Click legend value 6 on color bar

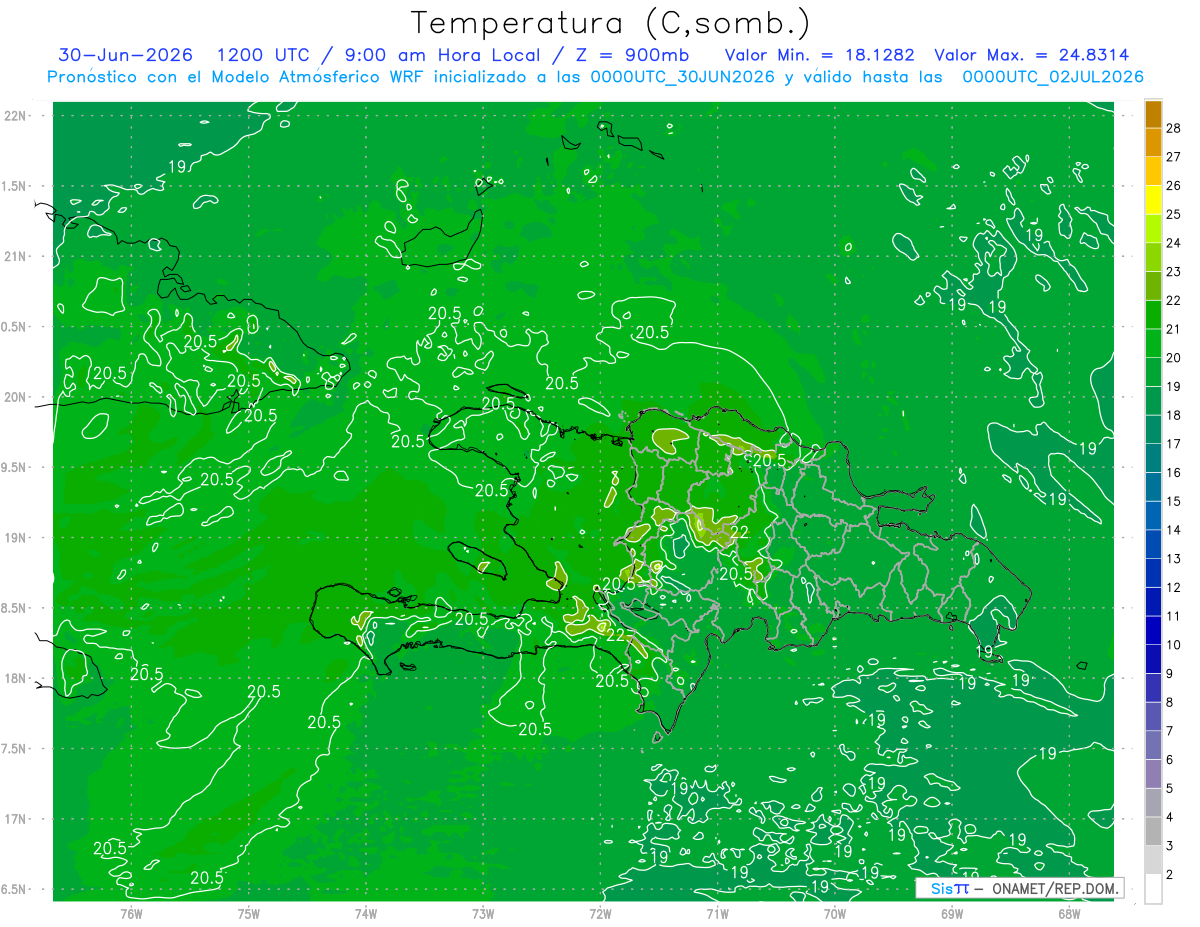click(1172, 760)
